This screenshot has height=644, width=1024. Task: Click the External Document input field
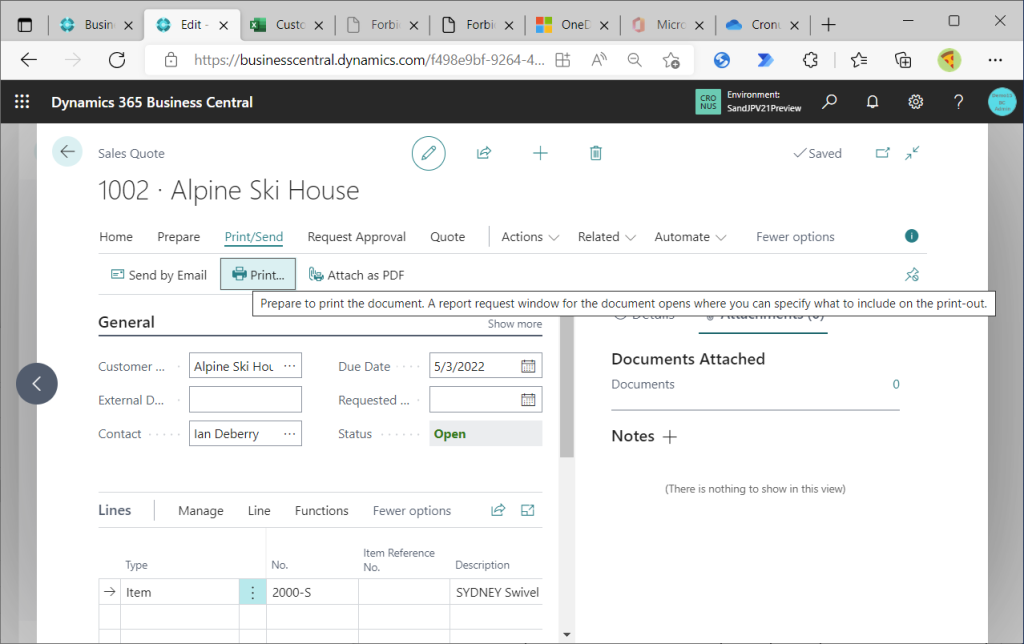(x=246, y=400)
